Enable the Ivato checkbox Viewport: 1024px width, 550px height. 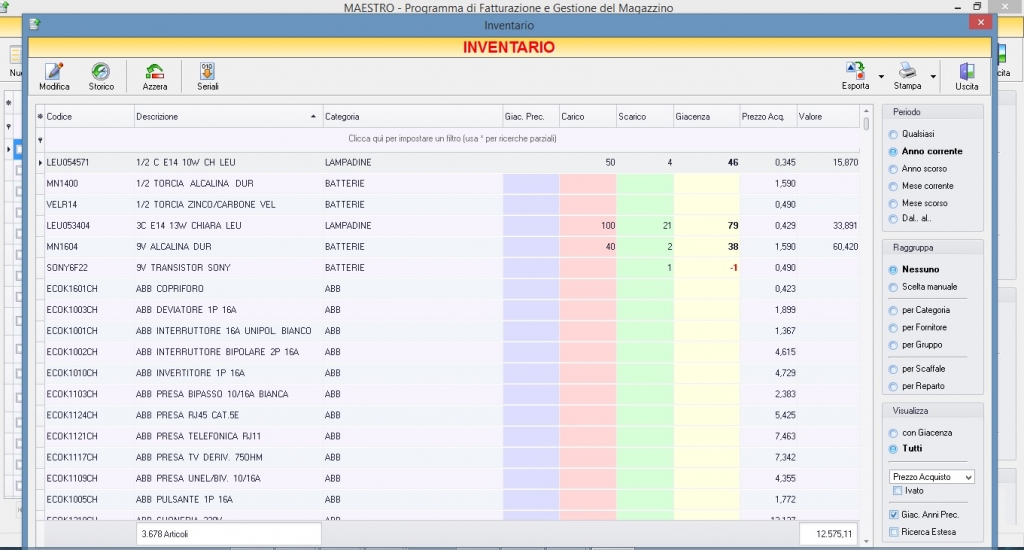point(897,491)
